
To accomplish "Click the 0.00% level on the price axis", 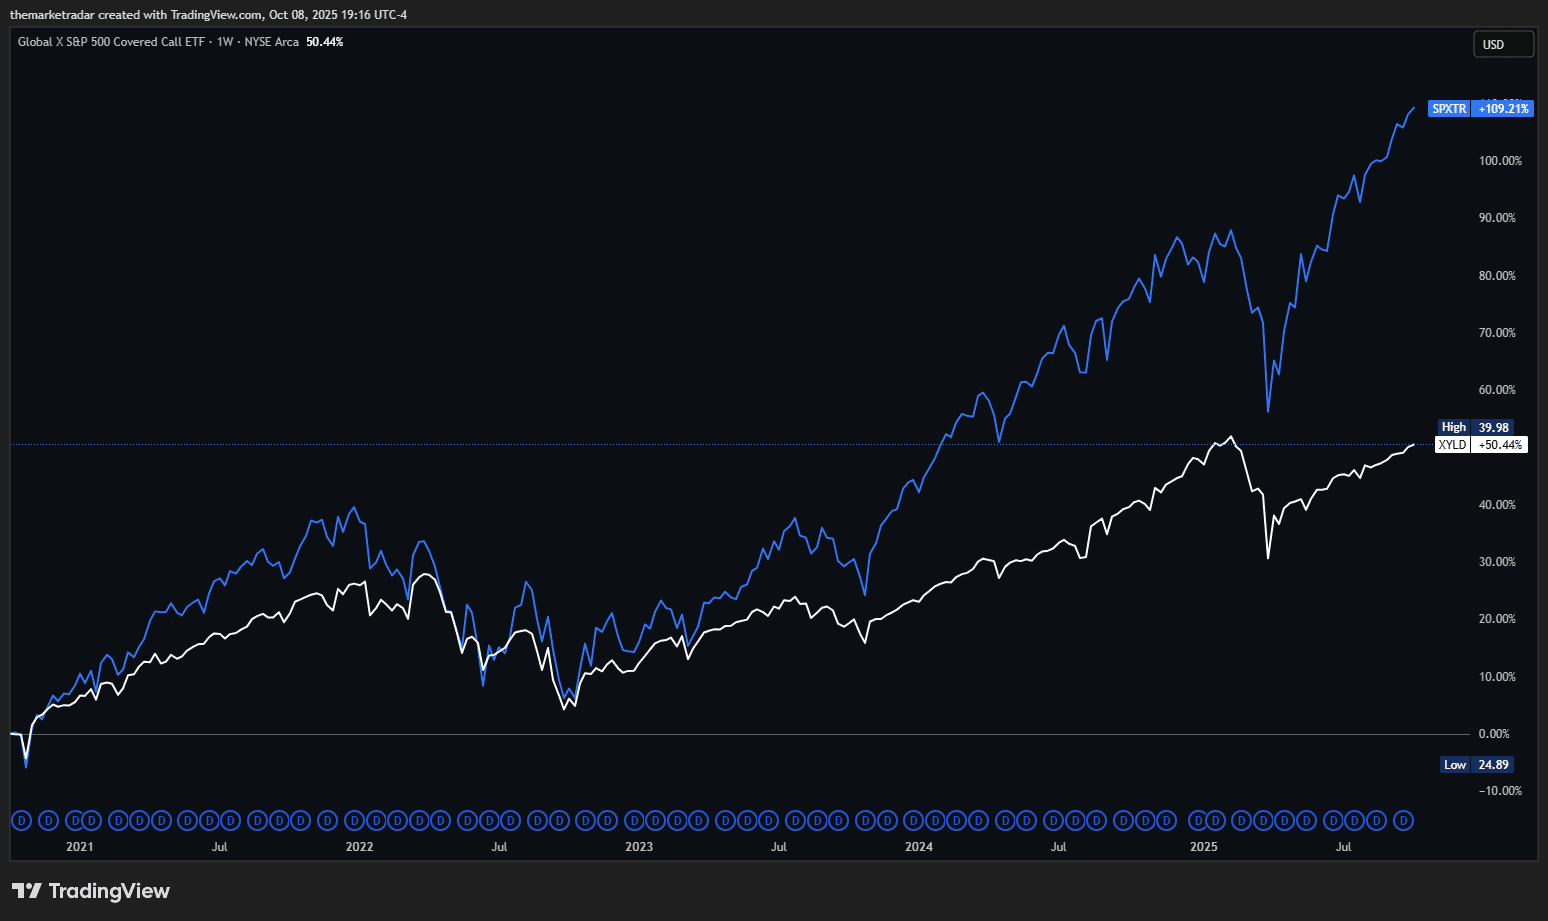I will 1493,734.
